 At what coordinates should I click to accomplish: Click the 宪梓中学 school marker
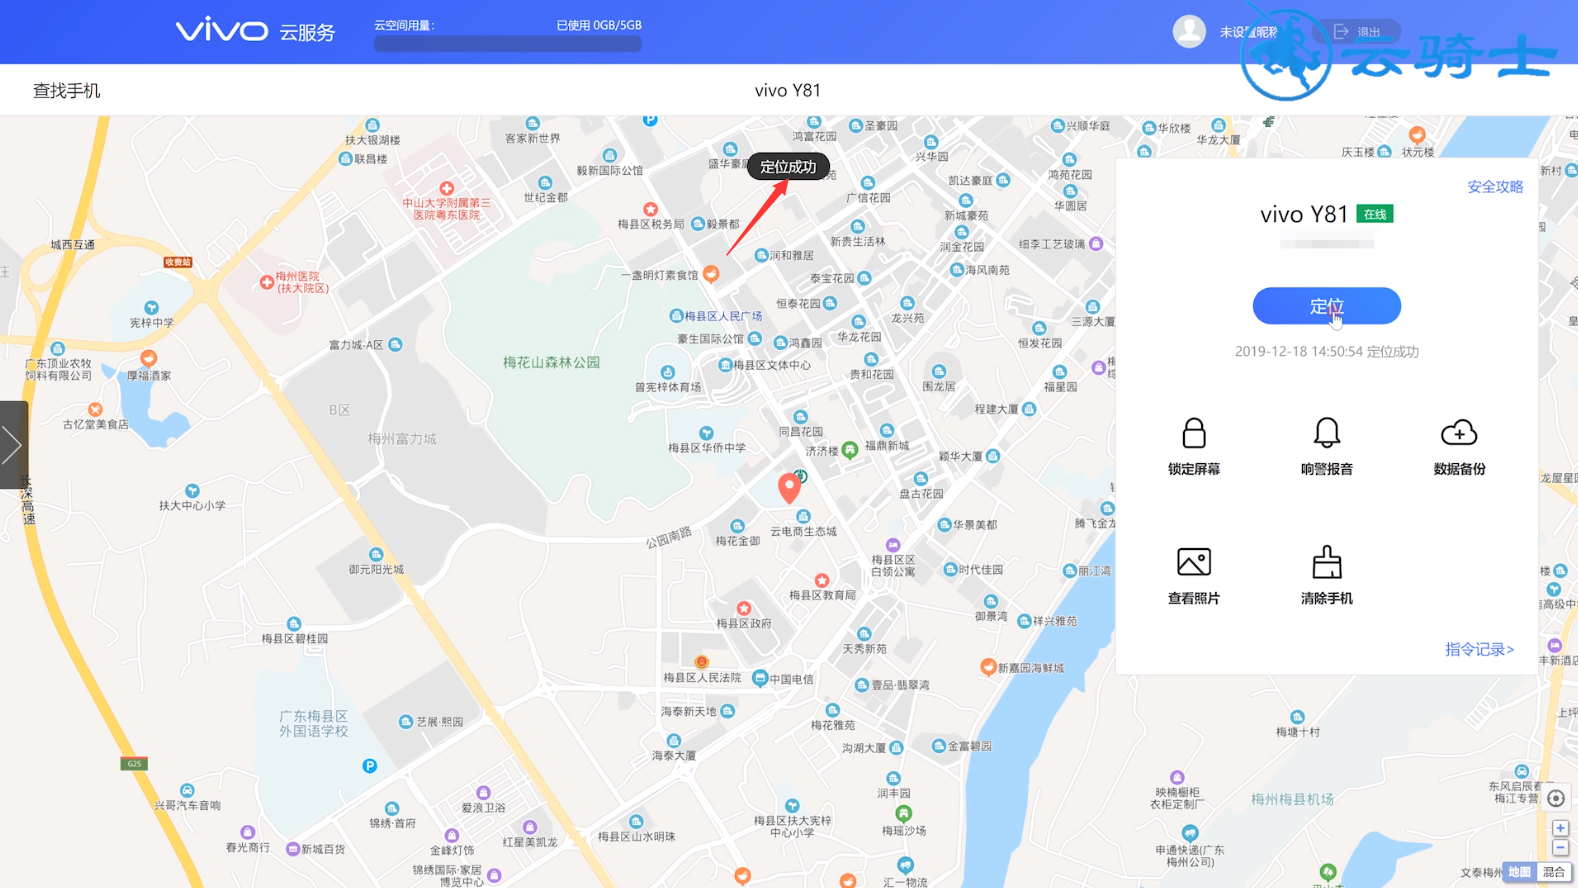tap(151, 307)
